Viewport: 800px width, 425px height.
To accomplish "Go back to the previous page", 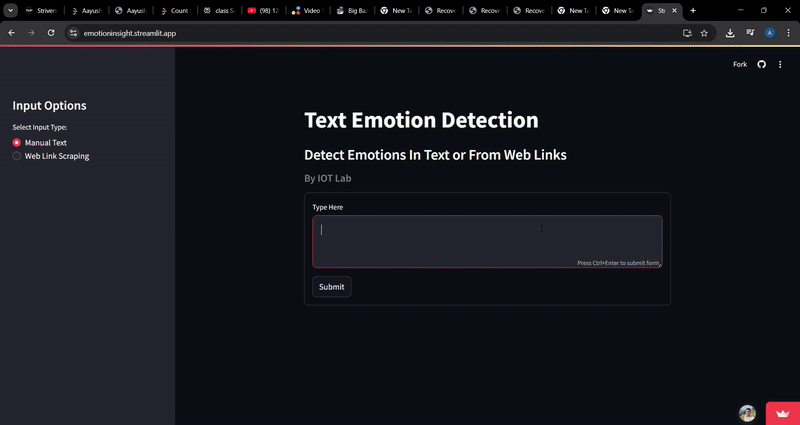I will click(11, 33).
